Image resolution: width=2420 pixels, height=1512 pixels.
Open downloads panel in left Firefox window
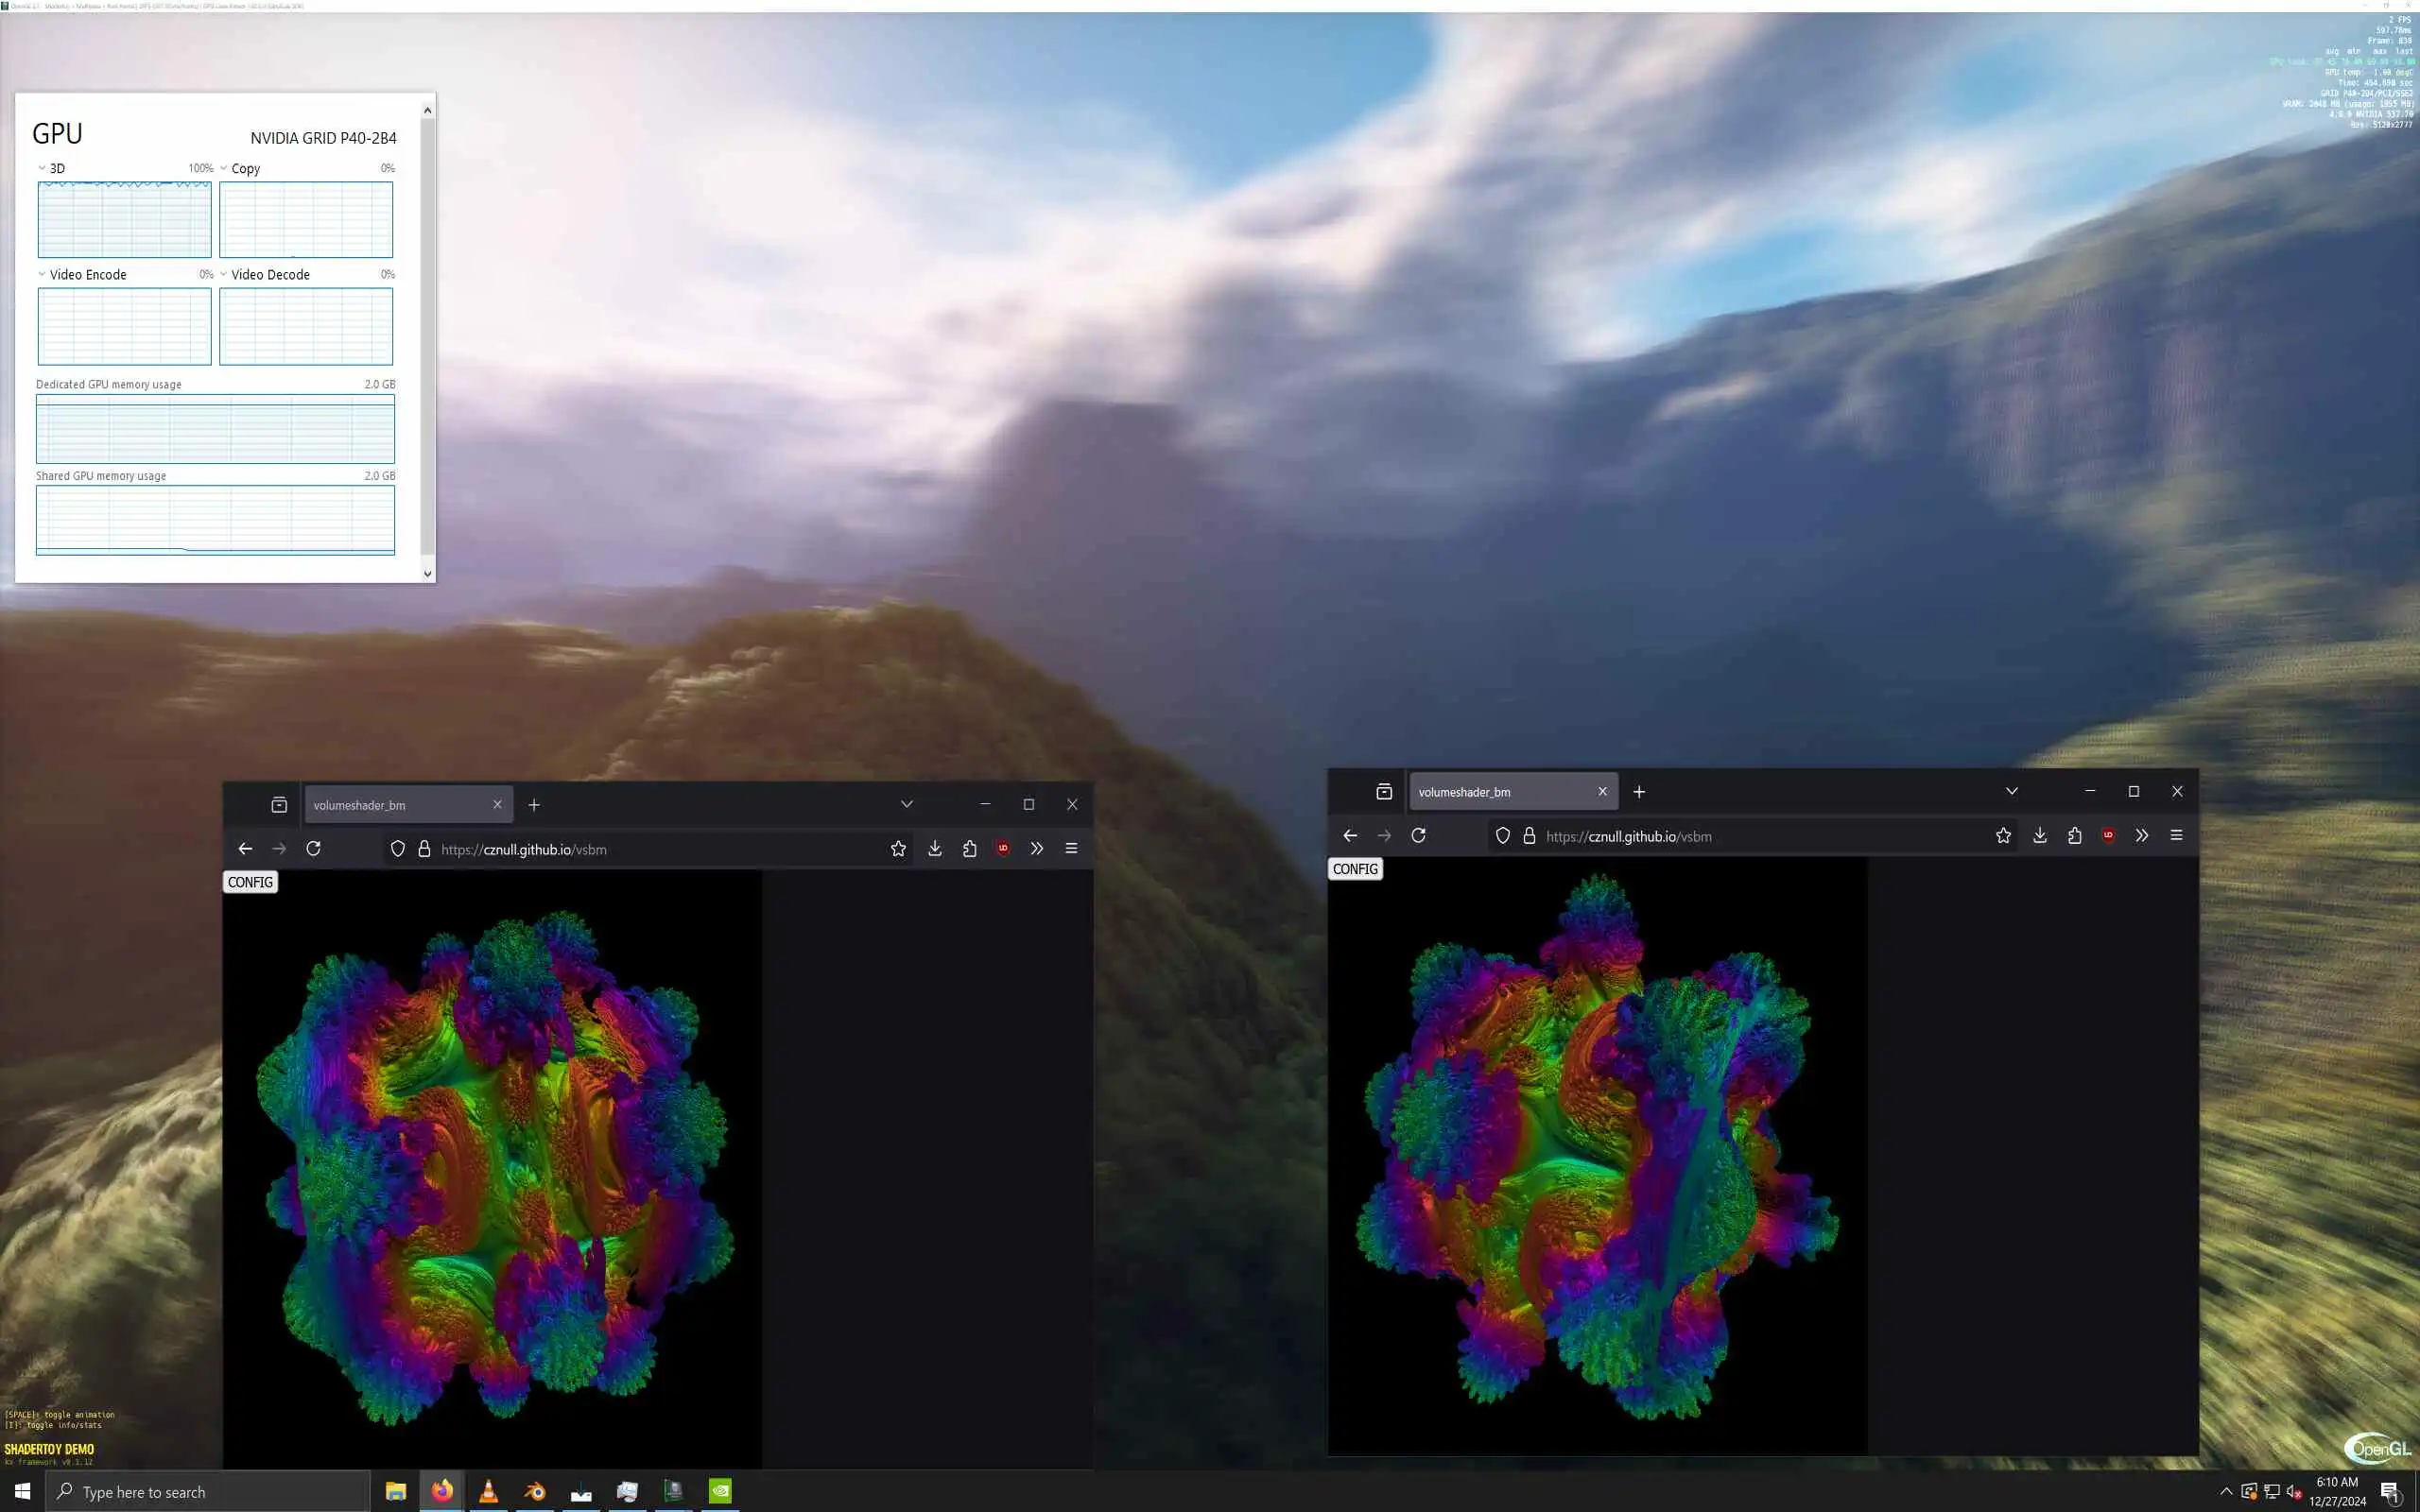(x=935, y=849)
